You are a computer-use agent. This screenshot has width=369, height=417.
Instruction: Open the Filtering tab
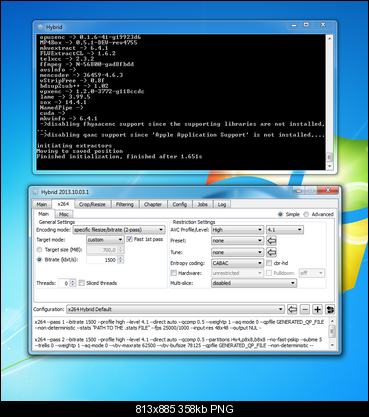point(125,204)
